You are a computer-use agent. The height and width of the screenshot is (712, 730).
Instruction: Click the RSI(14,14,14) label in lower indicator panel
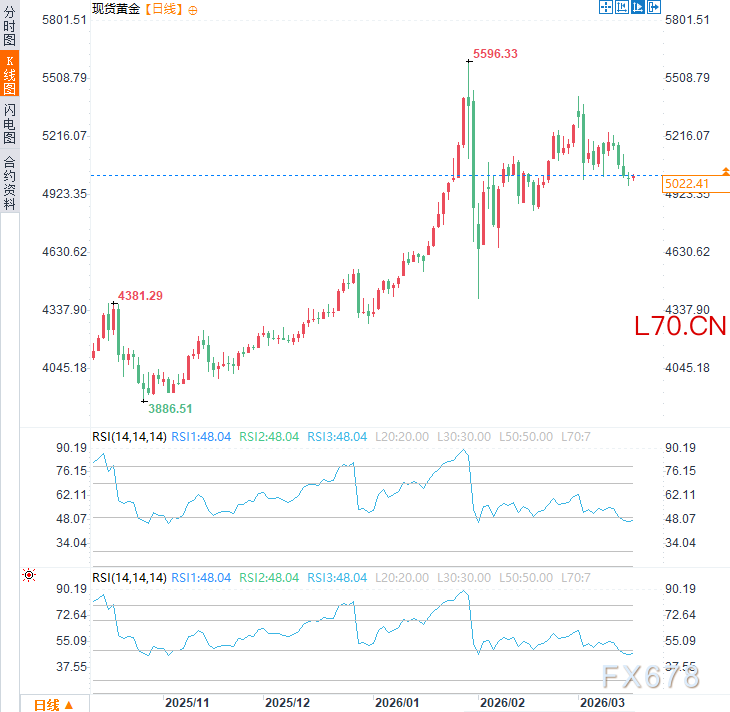click(x=128, y=578)
